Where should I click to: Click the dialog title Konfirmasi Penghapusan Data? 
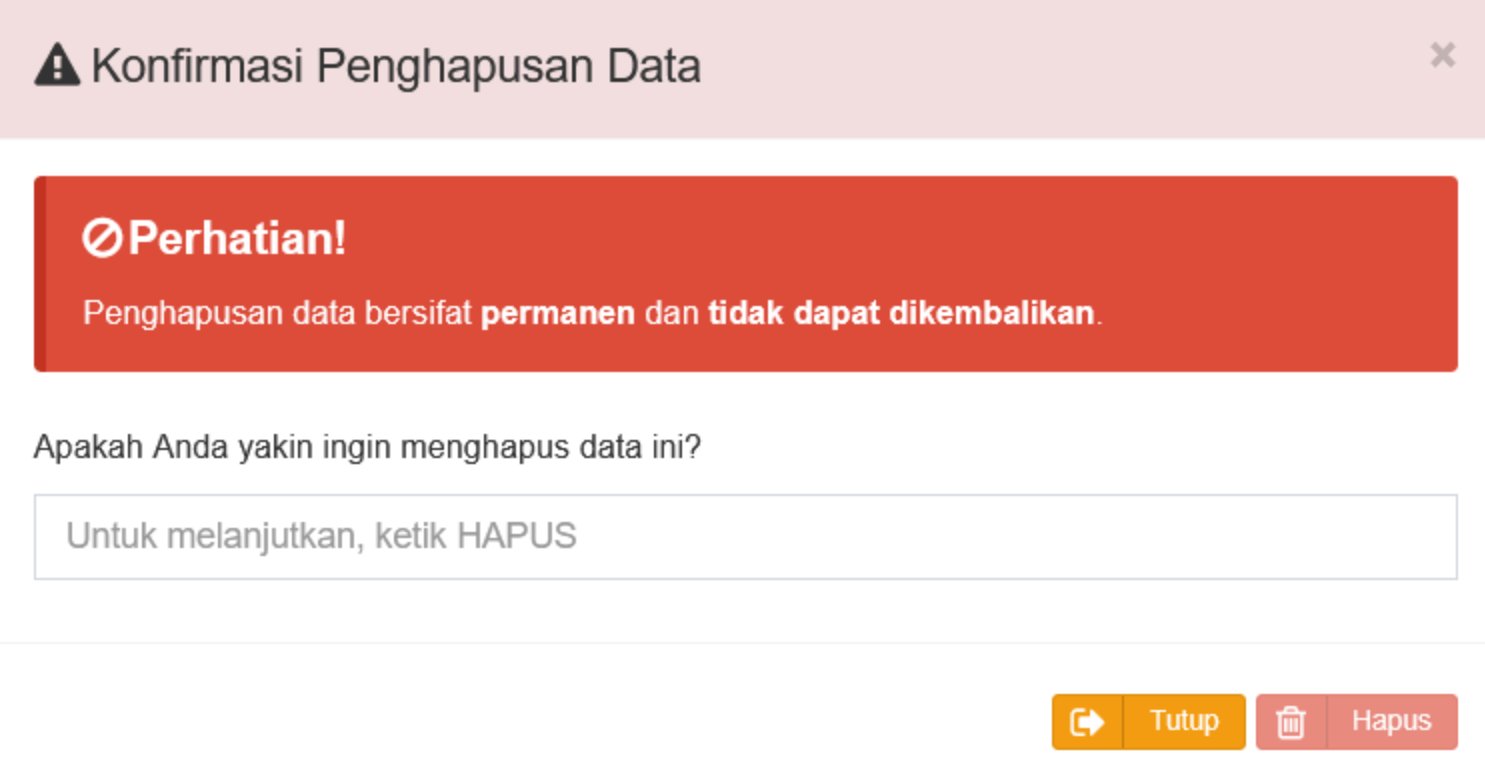[x=397, y=64]
